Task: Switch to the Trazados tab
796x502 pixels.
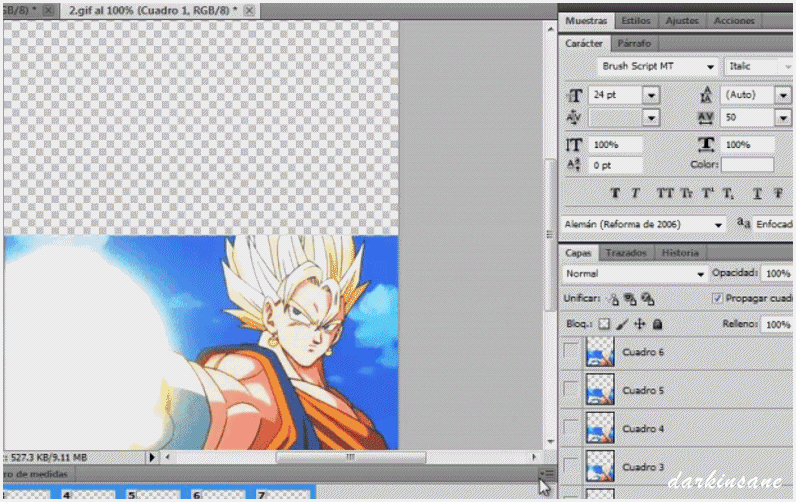Action: coord(625,253)
